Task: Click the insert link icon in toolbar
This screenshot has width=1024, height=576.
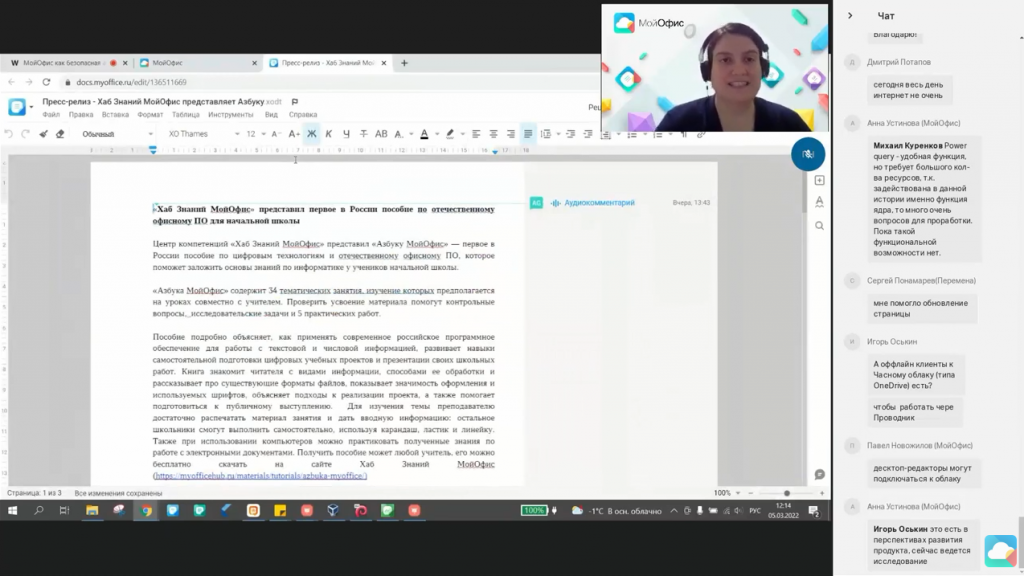Action: (x=701, y=135)
